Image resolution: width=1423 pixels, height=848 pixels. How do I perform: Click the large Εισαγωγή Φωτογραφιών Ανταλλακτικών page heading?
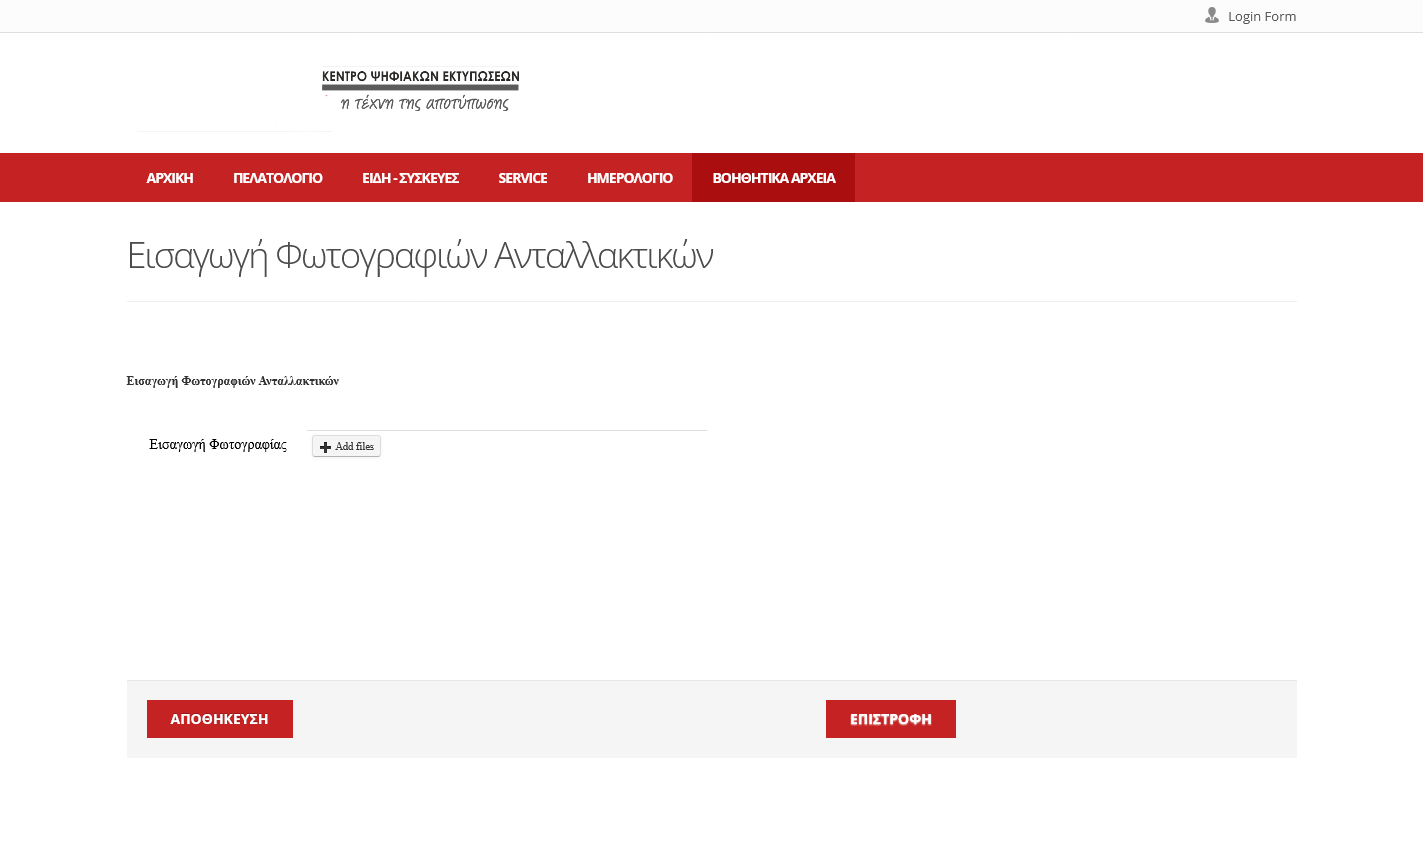pos(420,256)
